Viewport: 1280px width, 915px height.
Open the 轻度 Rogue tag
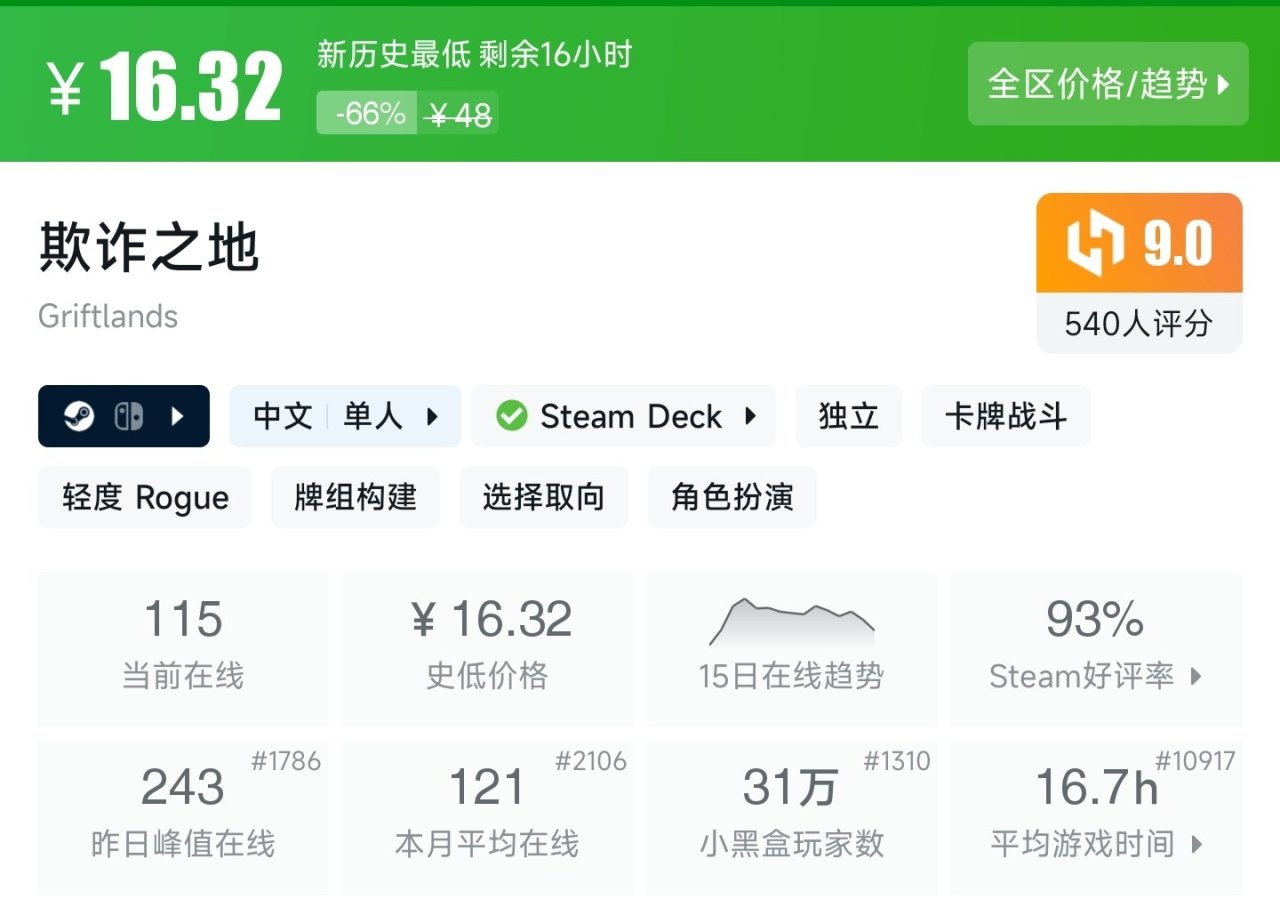click(145, 497)
